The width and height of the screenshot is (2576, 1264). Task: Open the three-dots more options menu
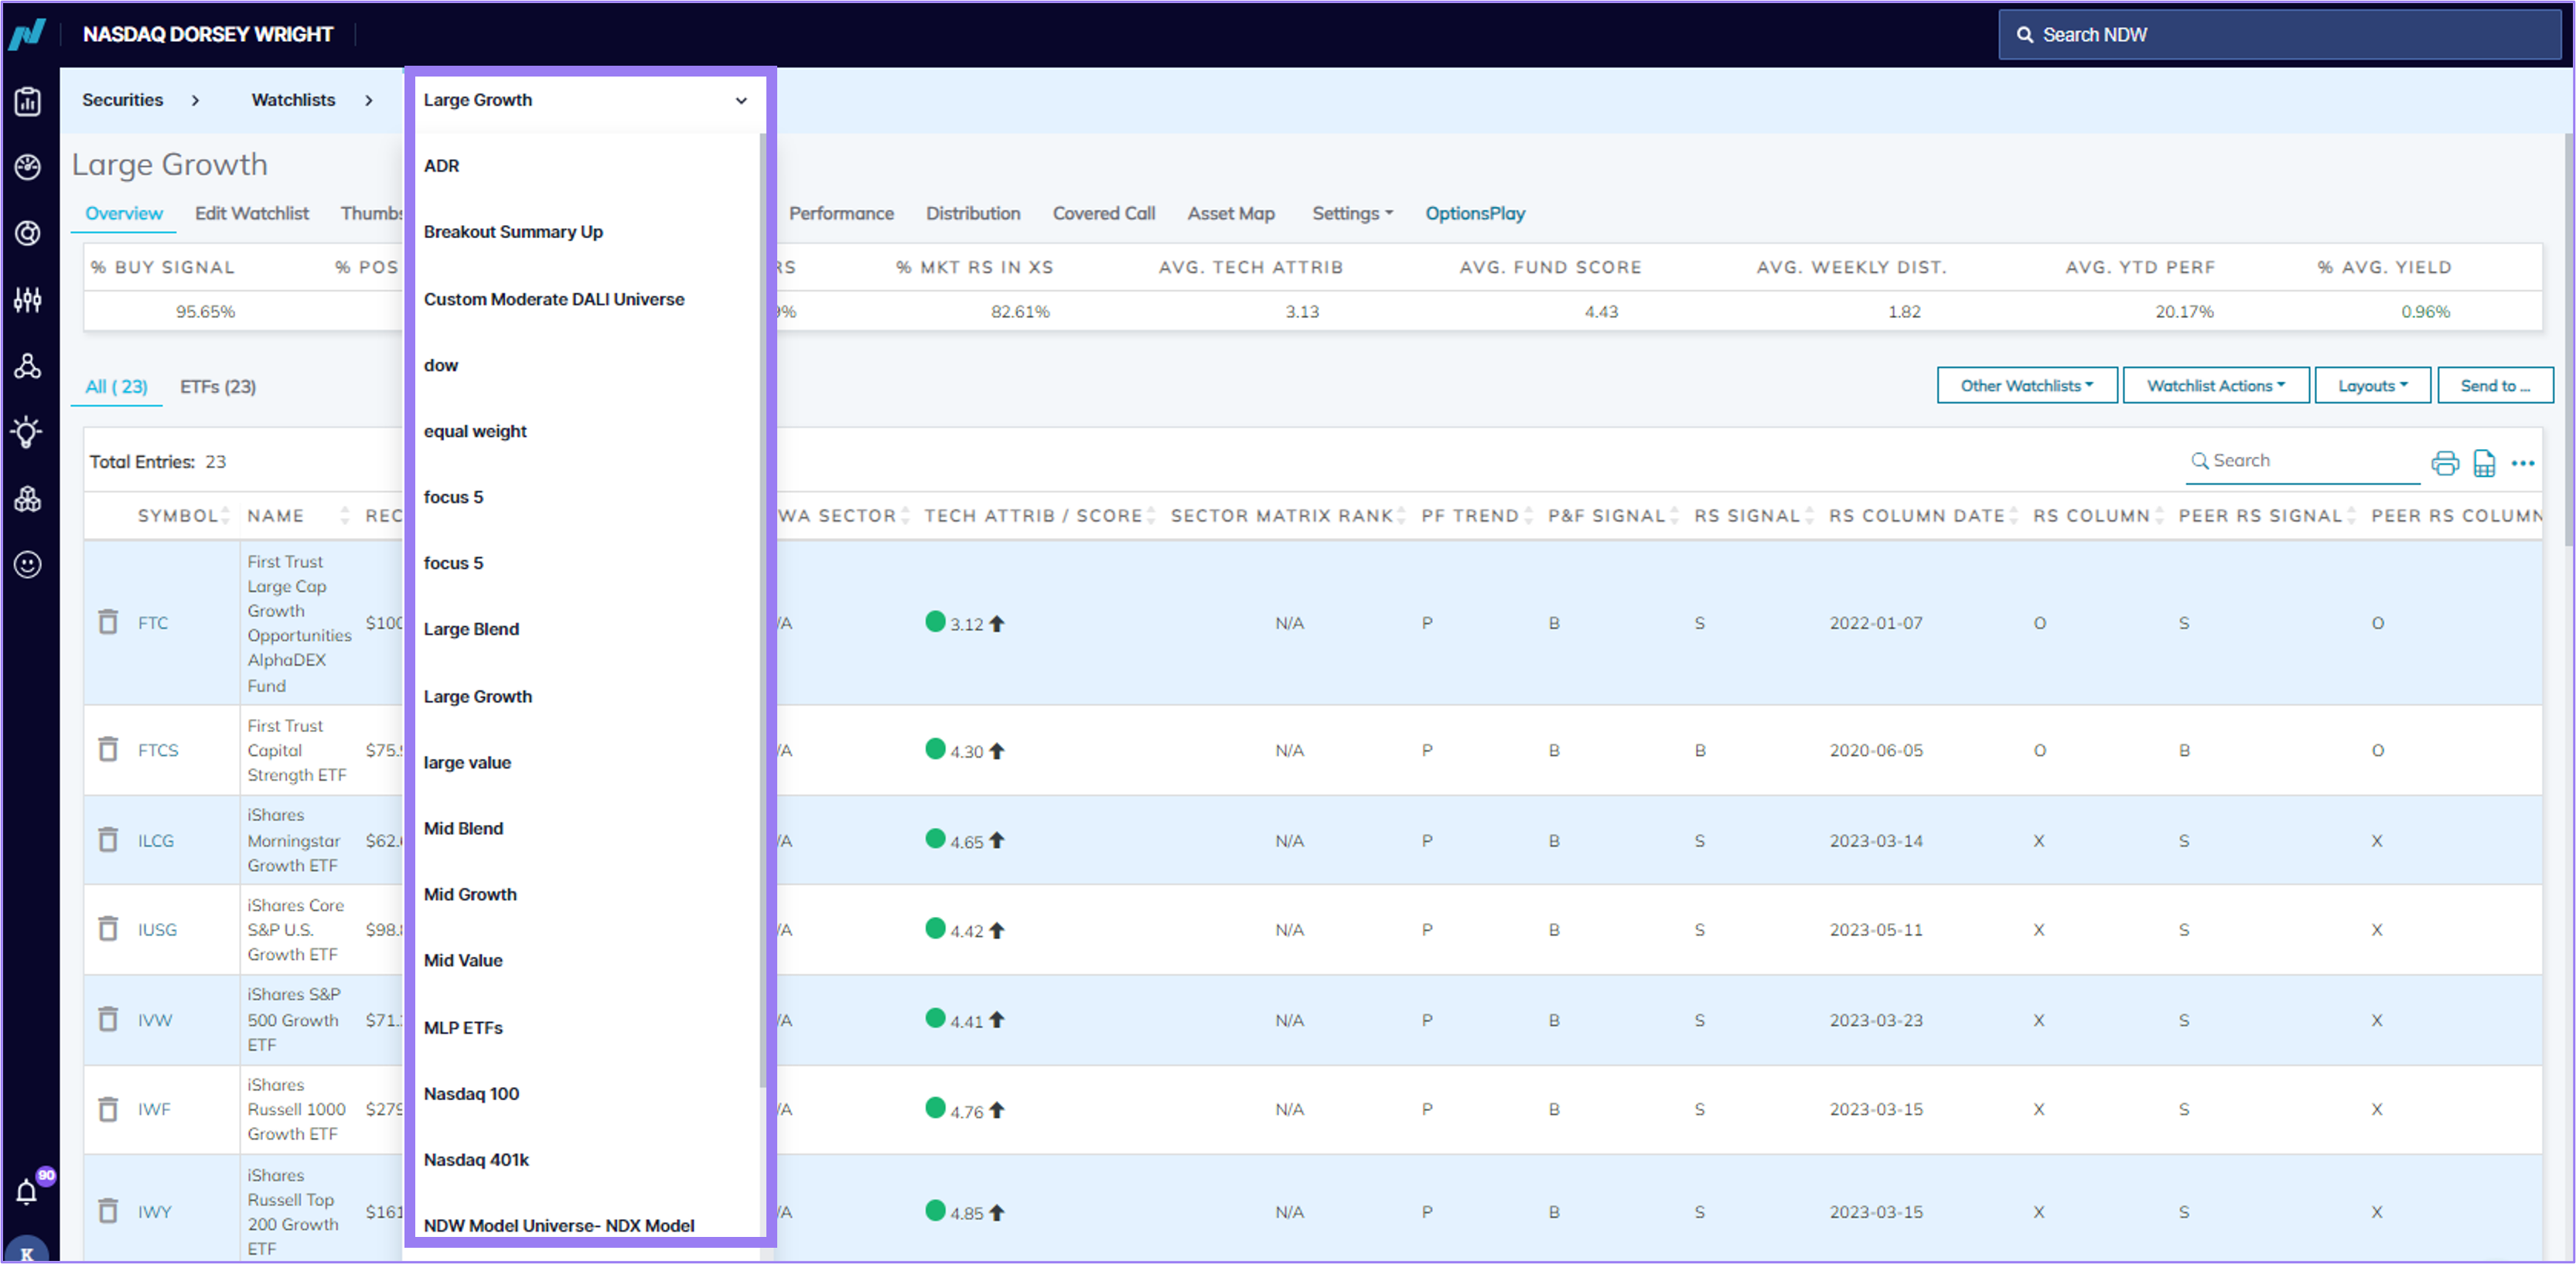(2523, 463)
